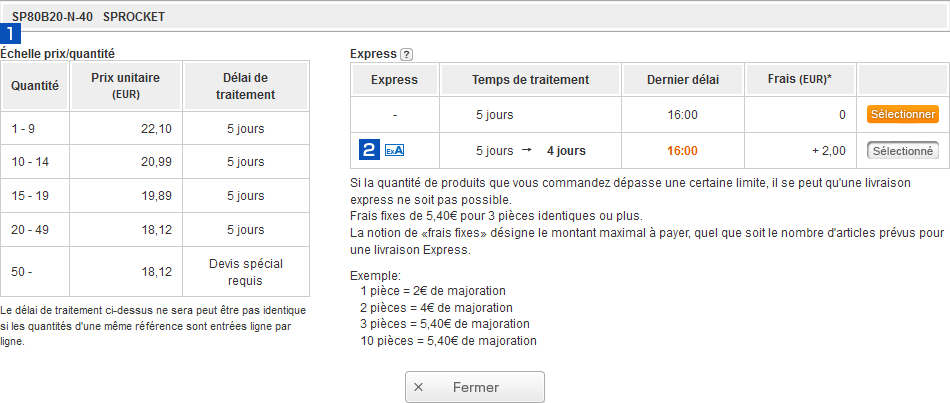Close the dialog with Fermer

(x=475, y=387)
